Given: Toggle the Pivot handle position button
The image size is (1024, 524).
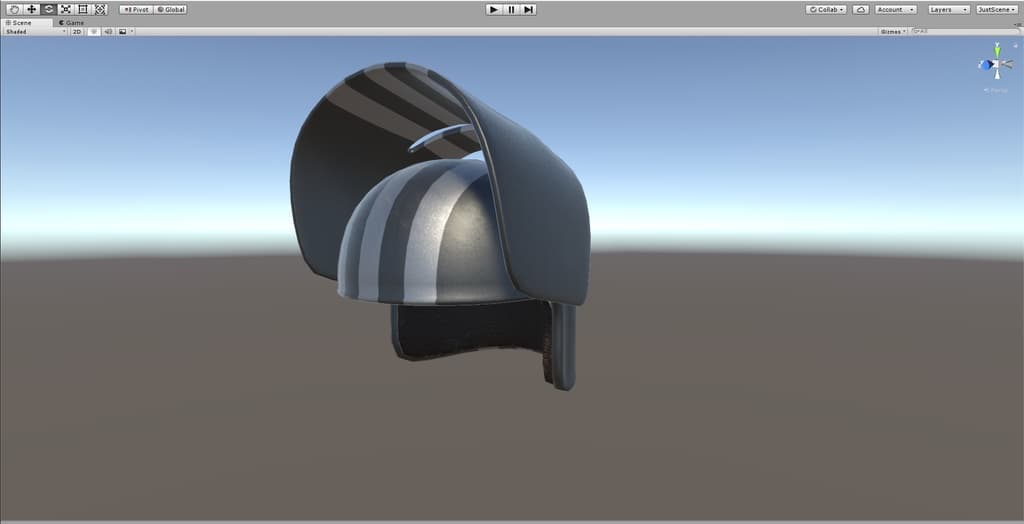Looking at the screenshot, I should (135, 9).
